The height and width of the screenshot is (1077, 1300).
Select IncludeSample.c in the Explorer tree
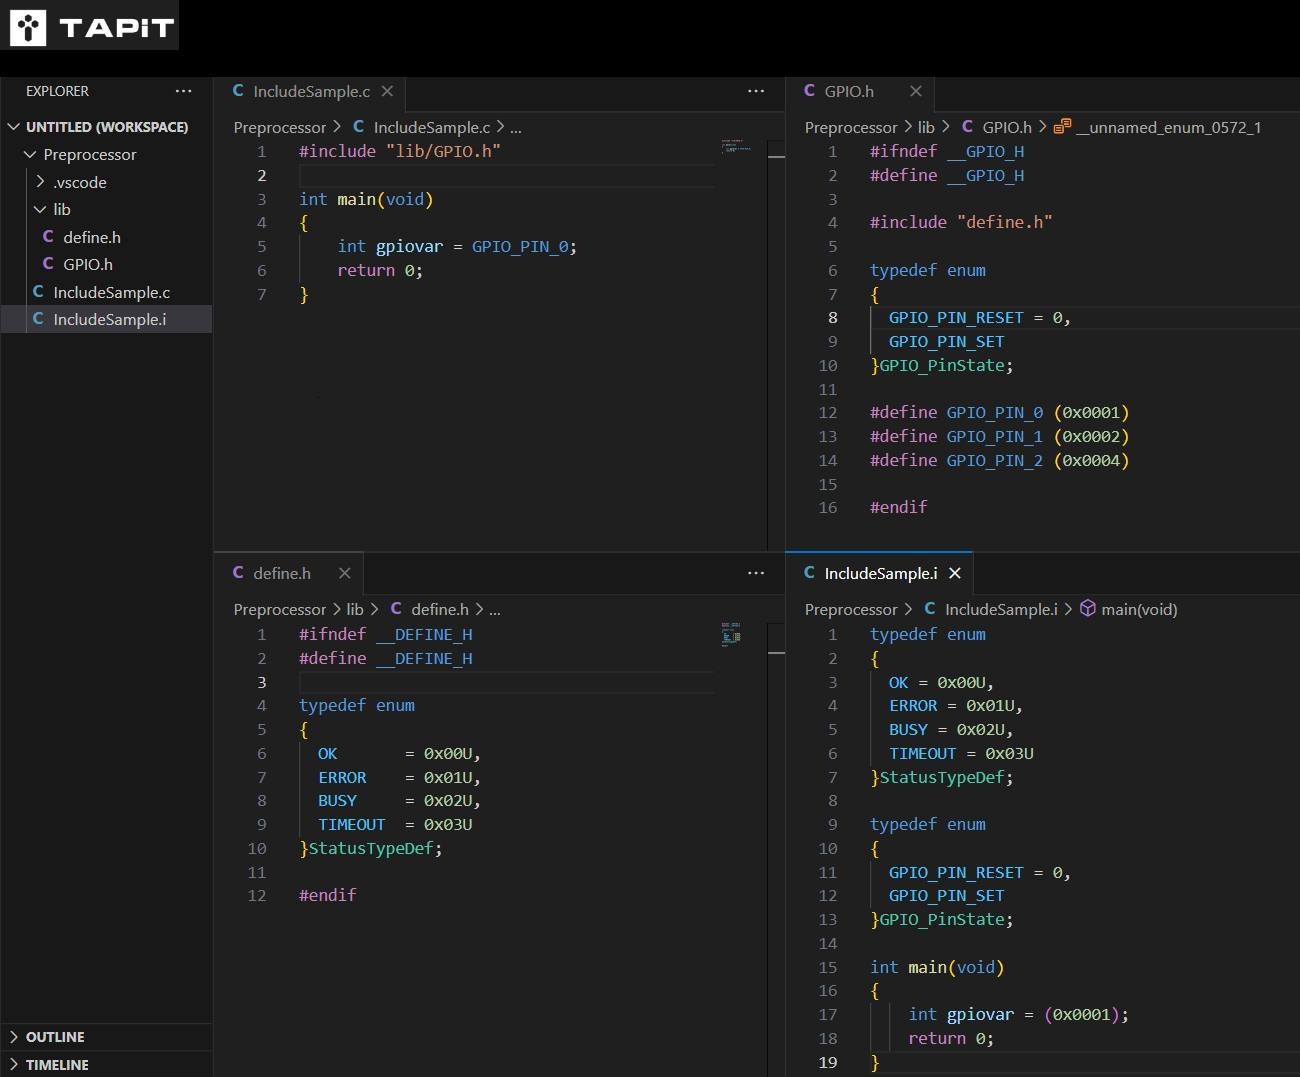pos(113,292)
